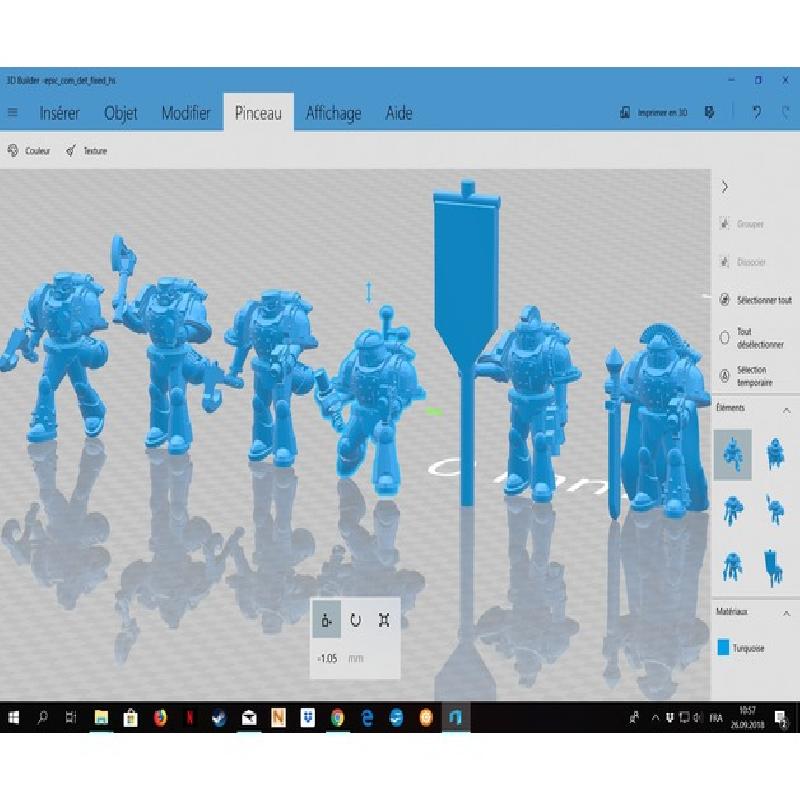This screenshot has width=800, height=800.
Task: Click the FRA language indicator
Action: pyautogui.click(x=716, y=718)
